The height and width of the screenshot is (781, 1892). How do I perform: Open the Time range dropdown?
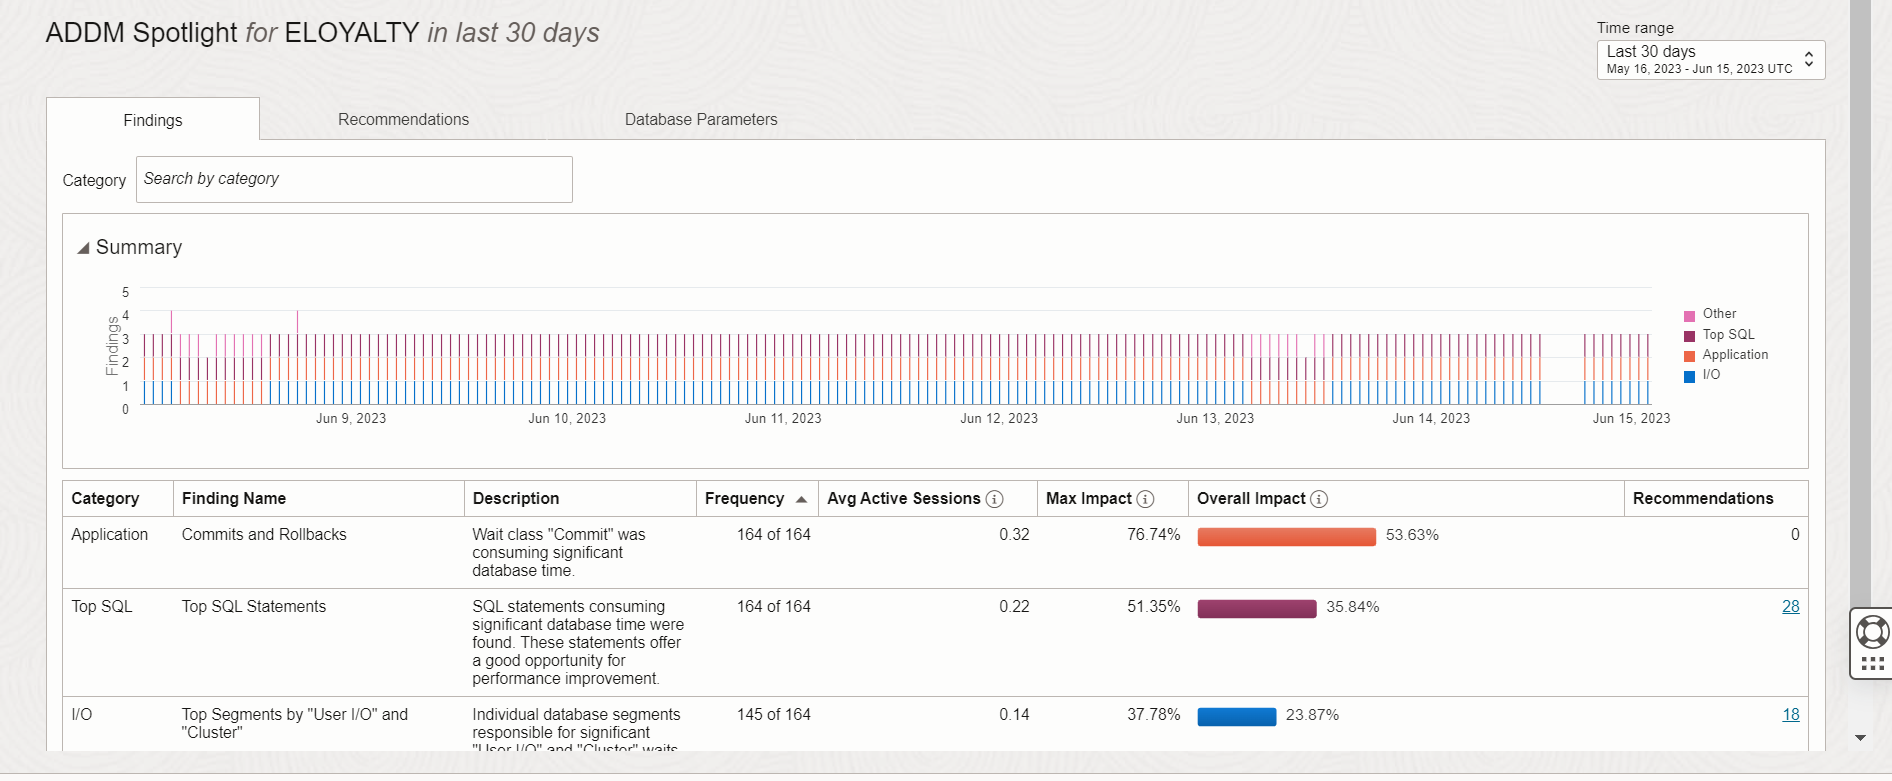pyautogui.click(x=1710, y=60)
